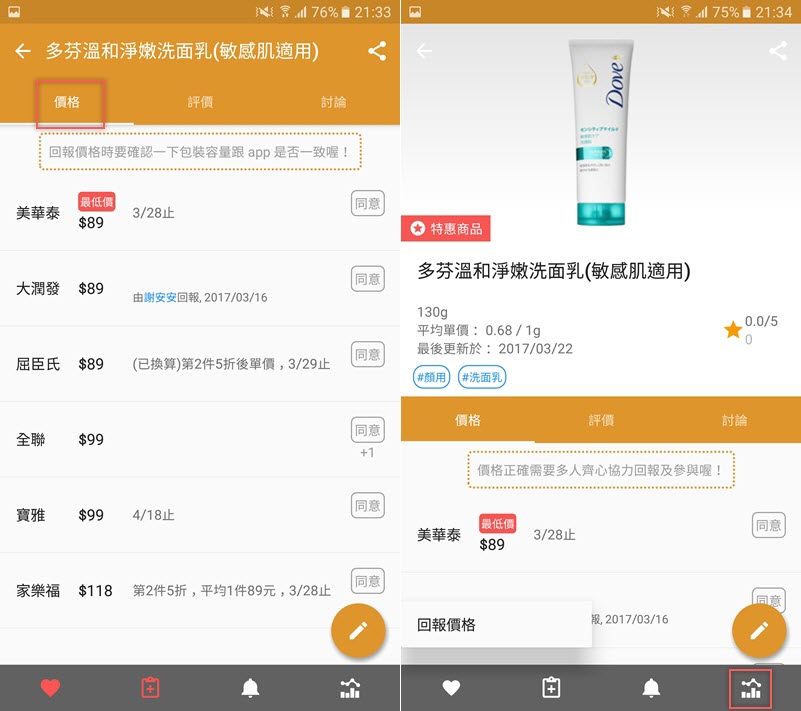Tap 寶雅 store name
The height and width of the screenshot is (711, 801).
coord(31,515)
